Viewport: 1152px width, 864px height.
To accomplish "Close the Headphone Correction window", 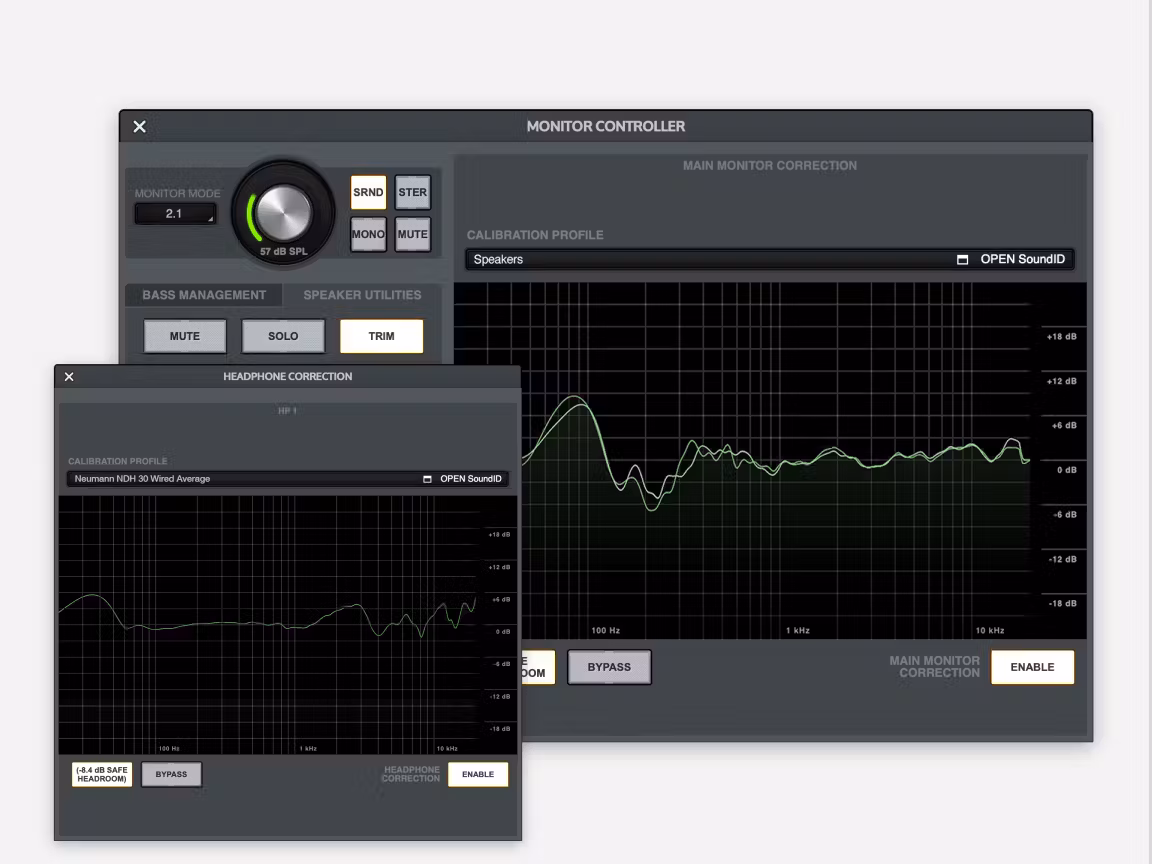I will click(x=69, y=377).
